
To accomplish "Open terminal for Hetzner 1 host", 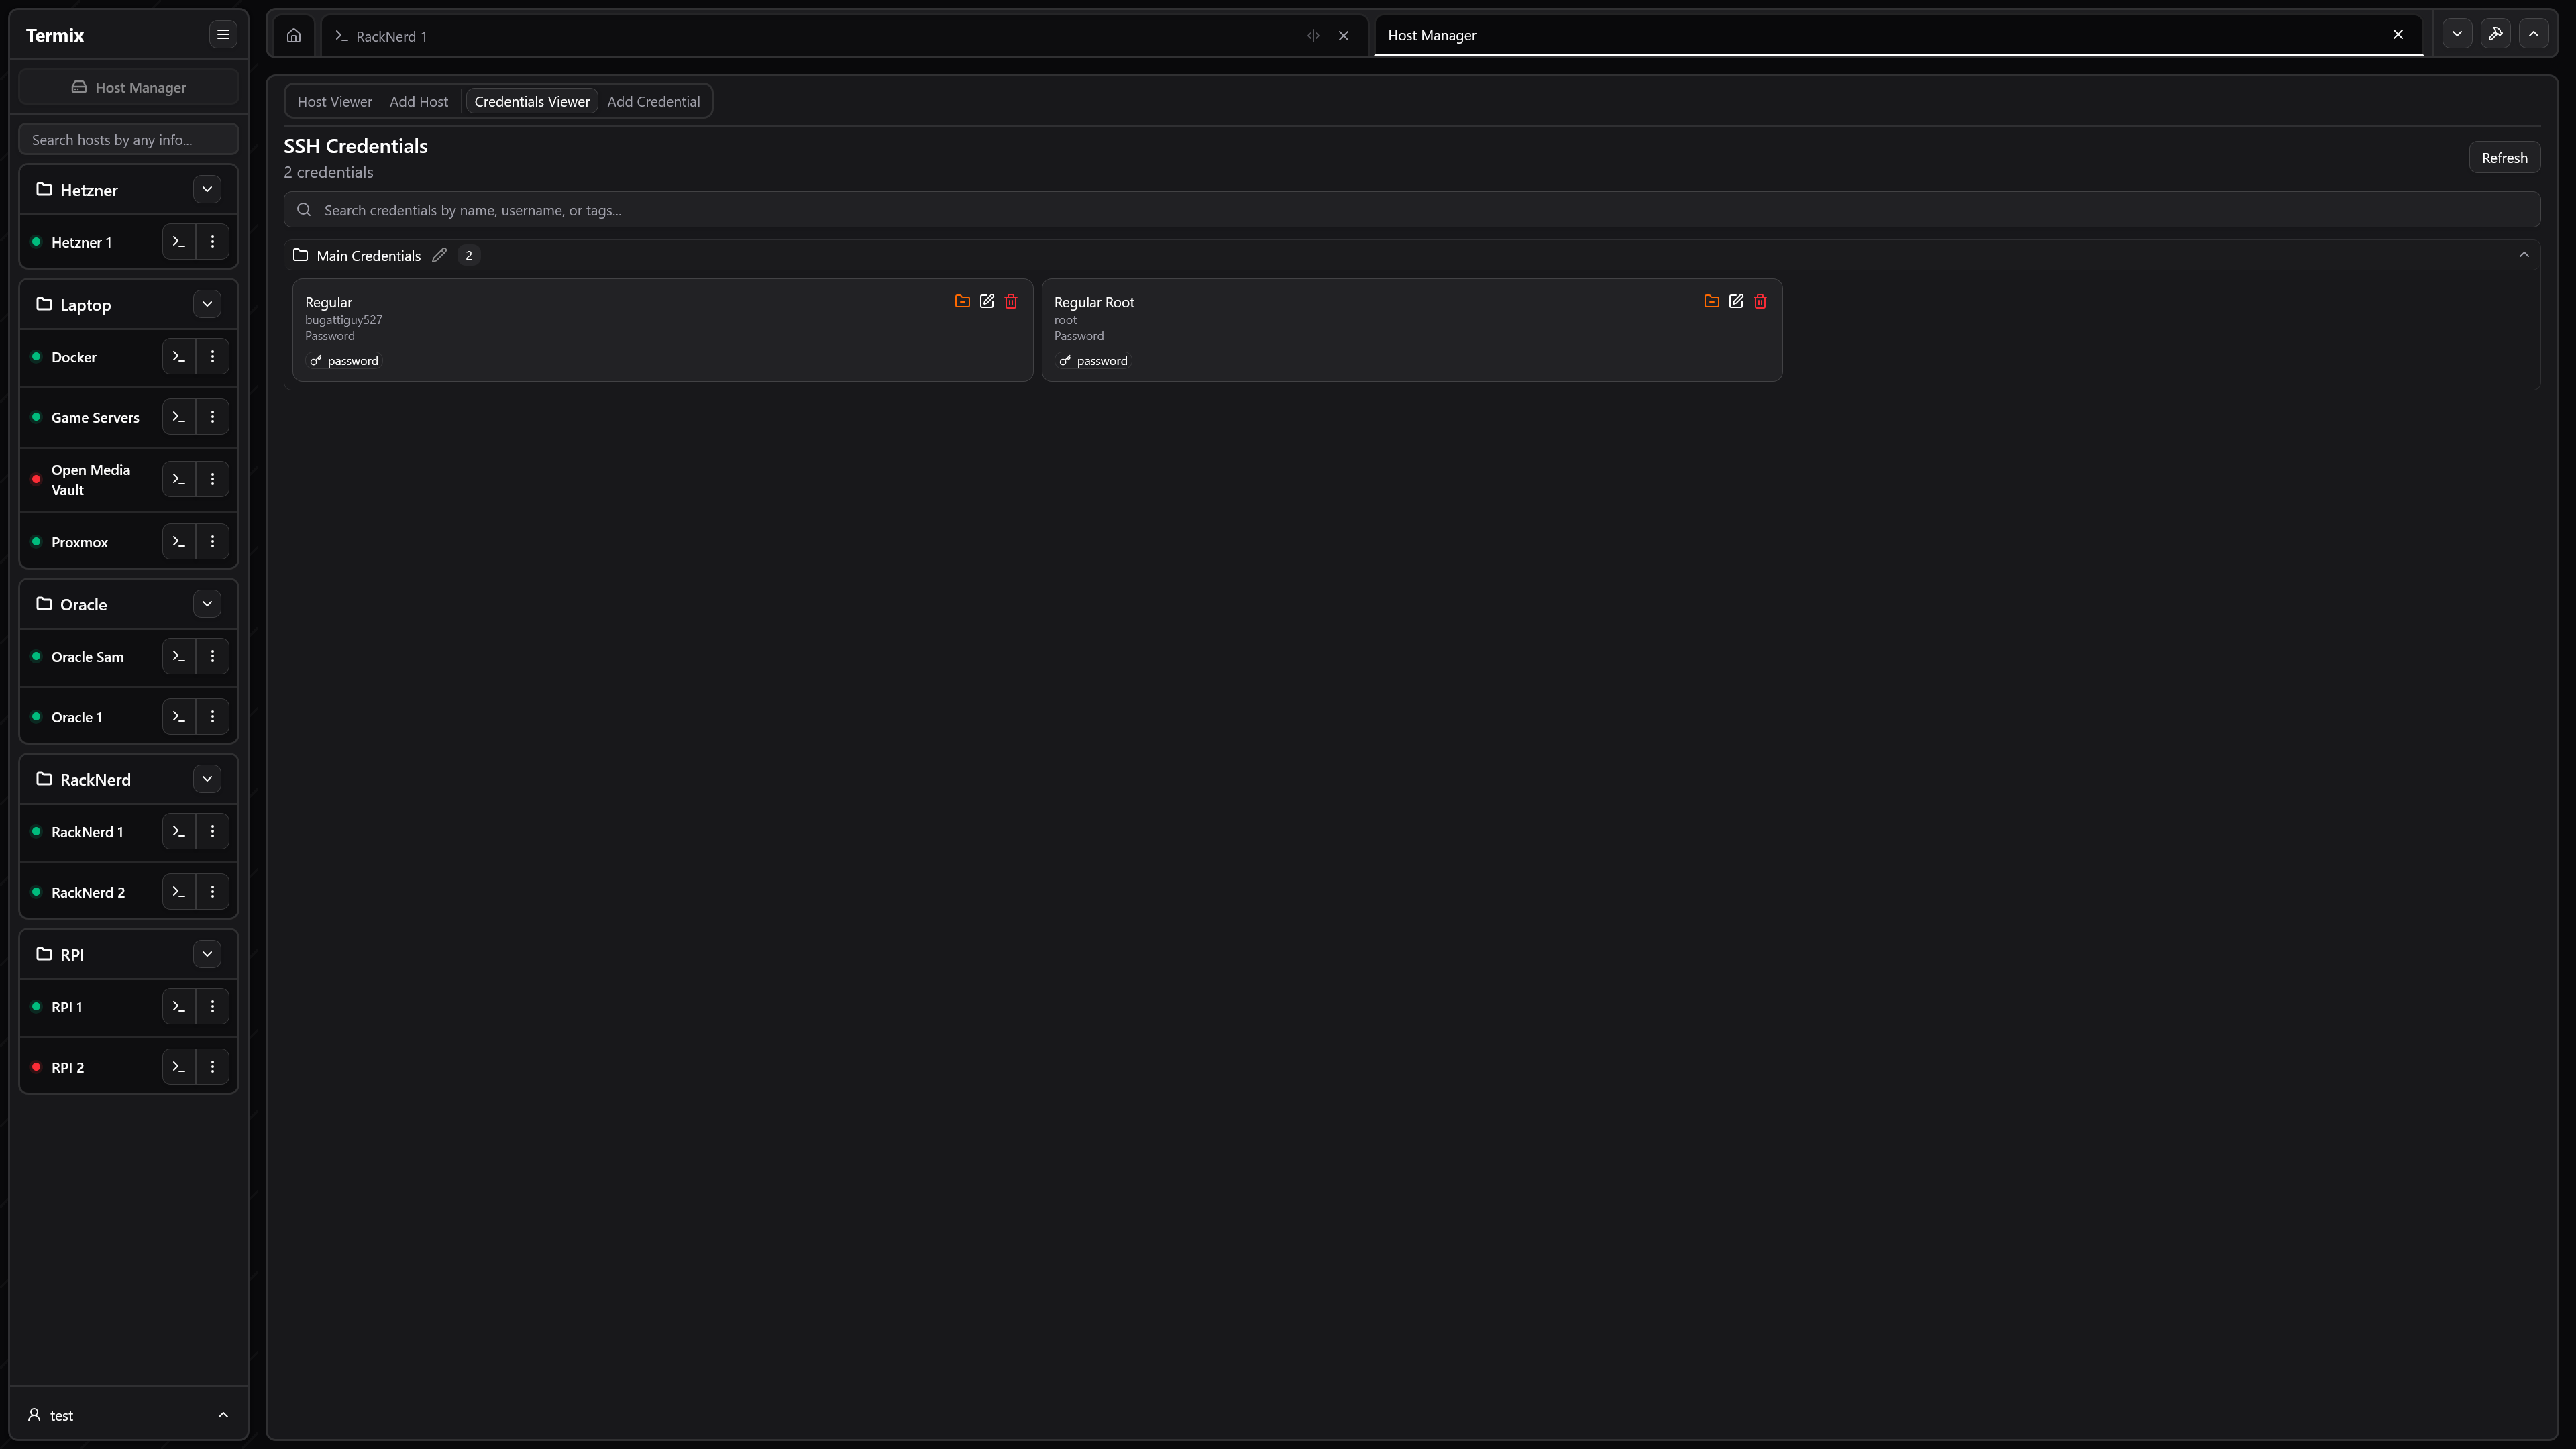I will point(179,242).
